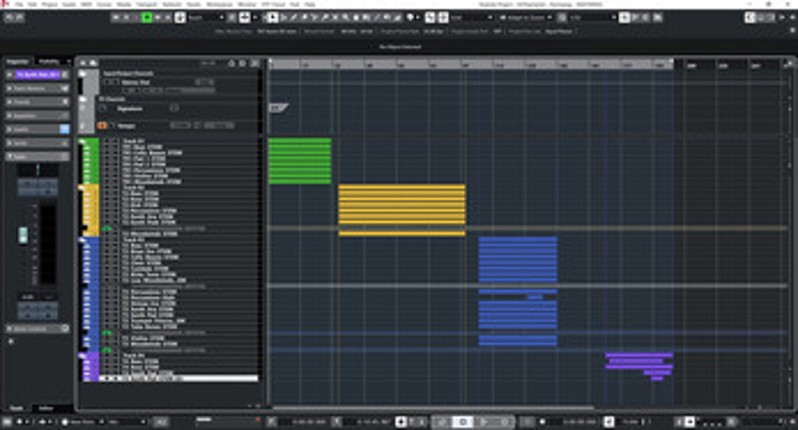Select the Tempo track row
This screenshot has width=798, height=430.
(178, 125)
